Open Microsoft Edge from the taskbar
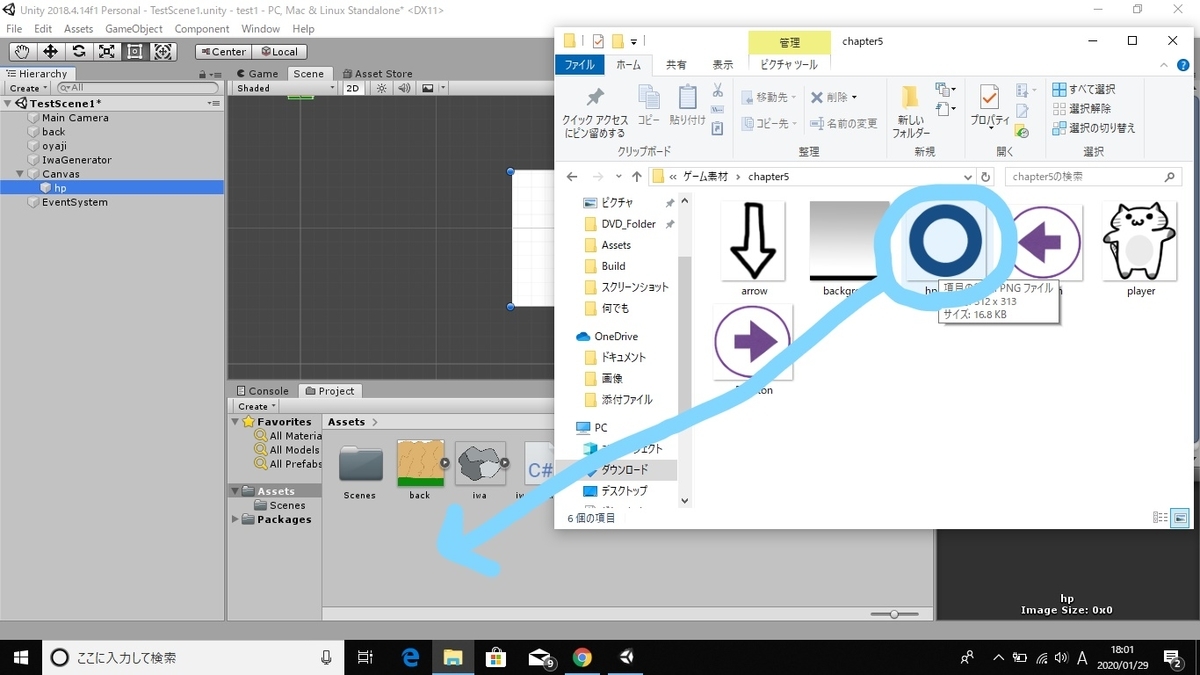1200x675 pixels. (410, 657)
